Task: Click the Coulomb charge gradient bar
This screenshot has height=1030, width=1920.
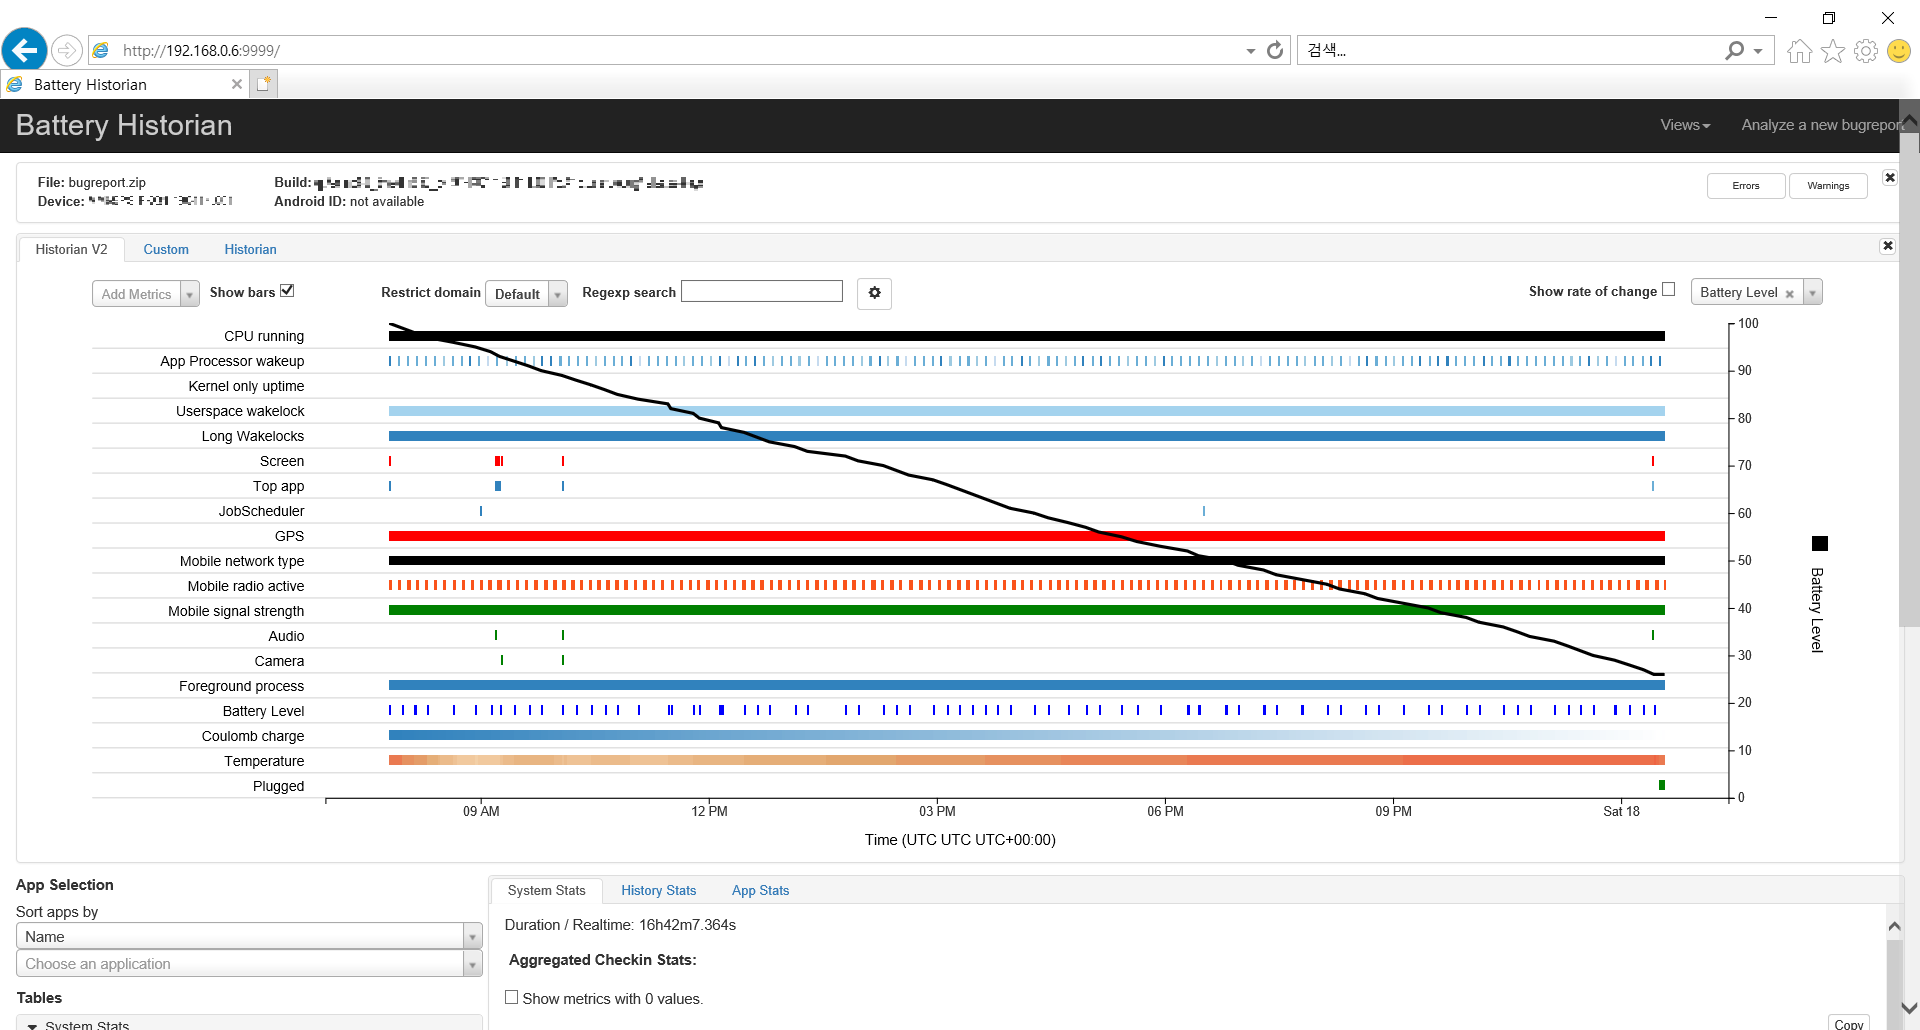Action: (x=1026, y=735)
